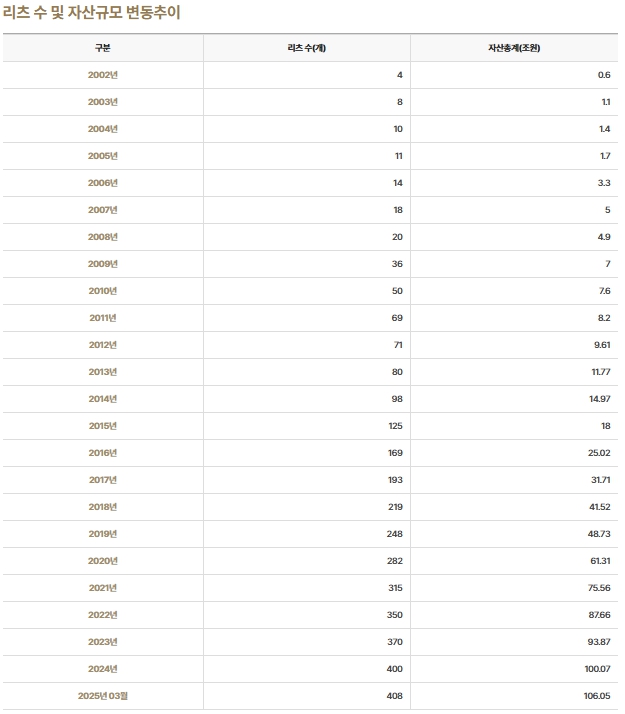
Task: Click the 2025년 03월 row label
Action: pyautogui.click(x=103, y=696)
